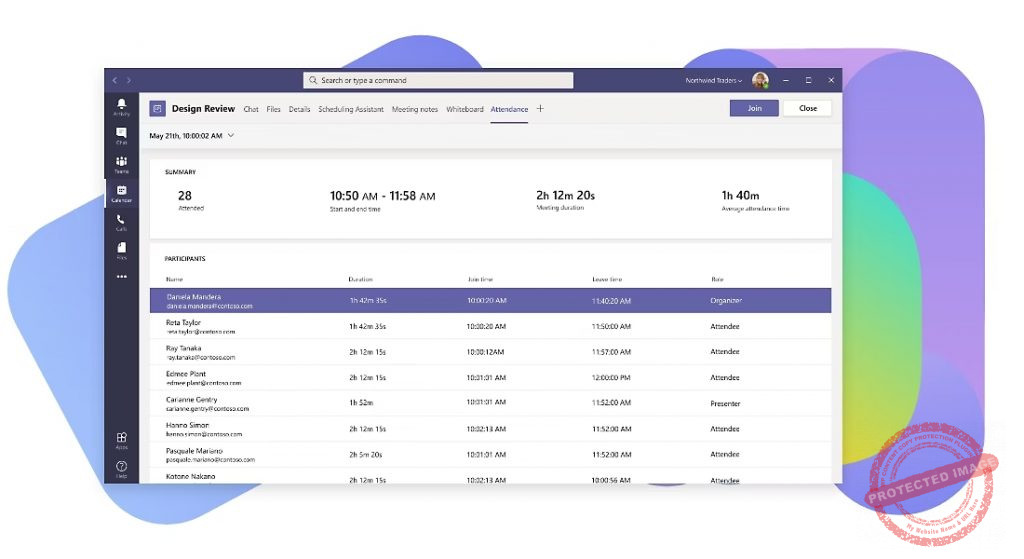Click the back navigation arrow
Image resolution: width=1024 pixels, height=559 pixels.
point(114,80)
